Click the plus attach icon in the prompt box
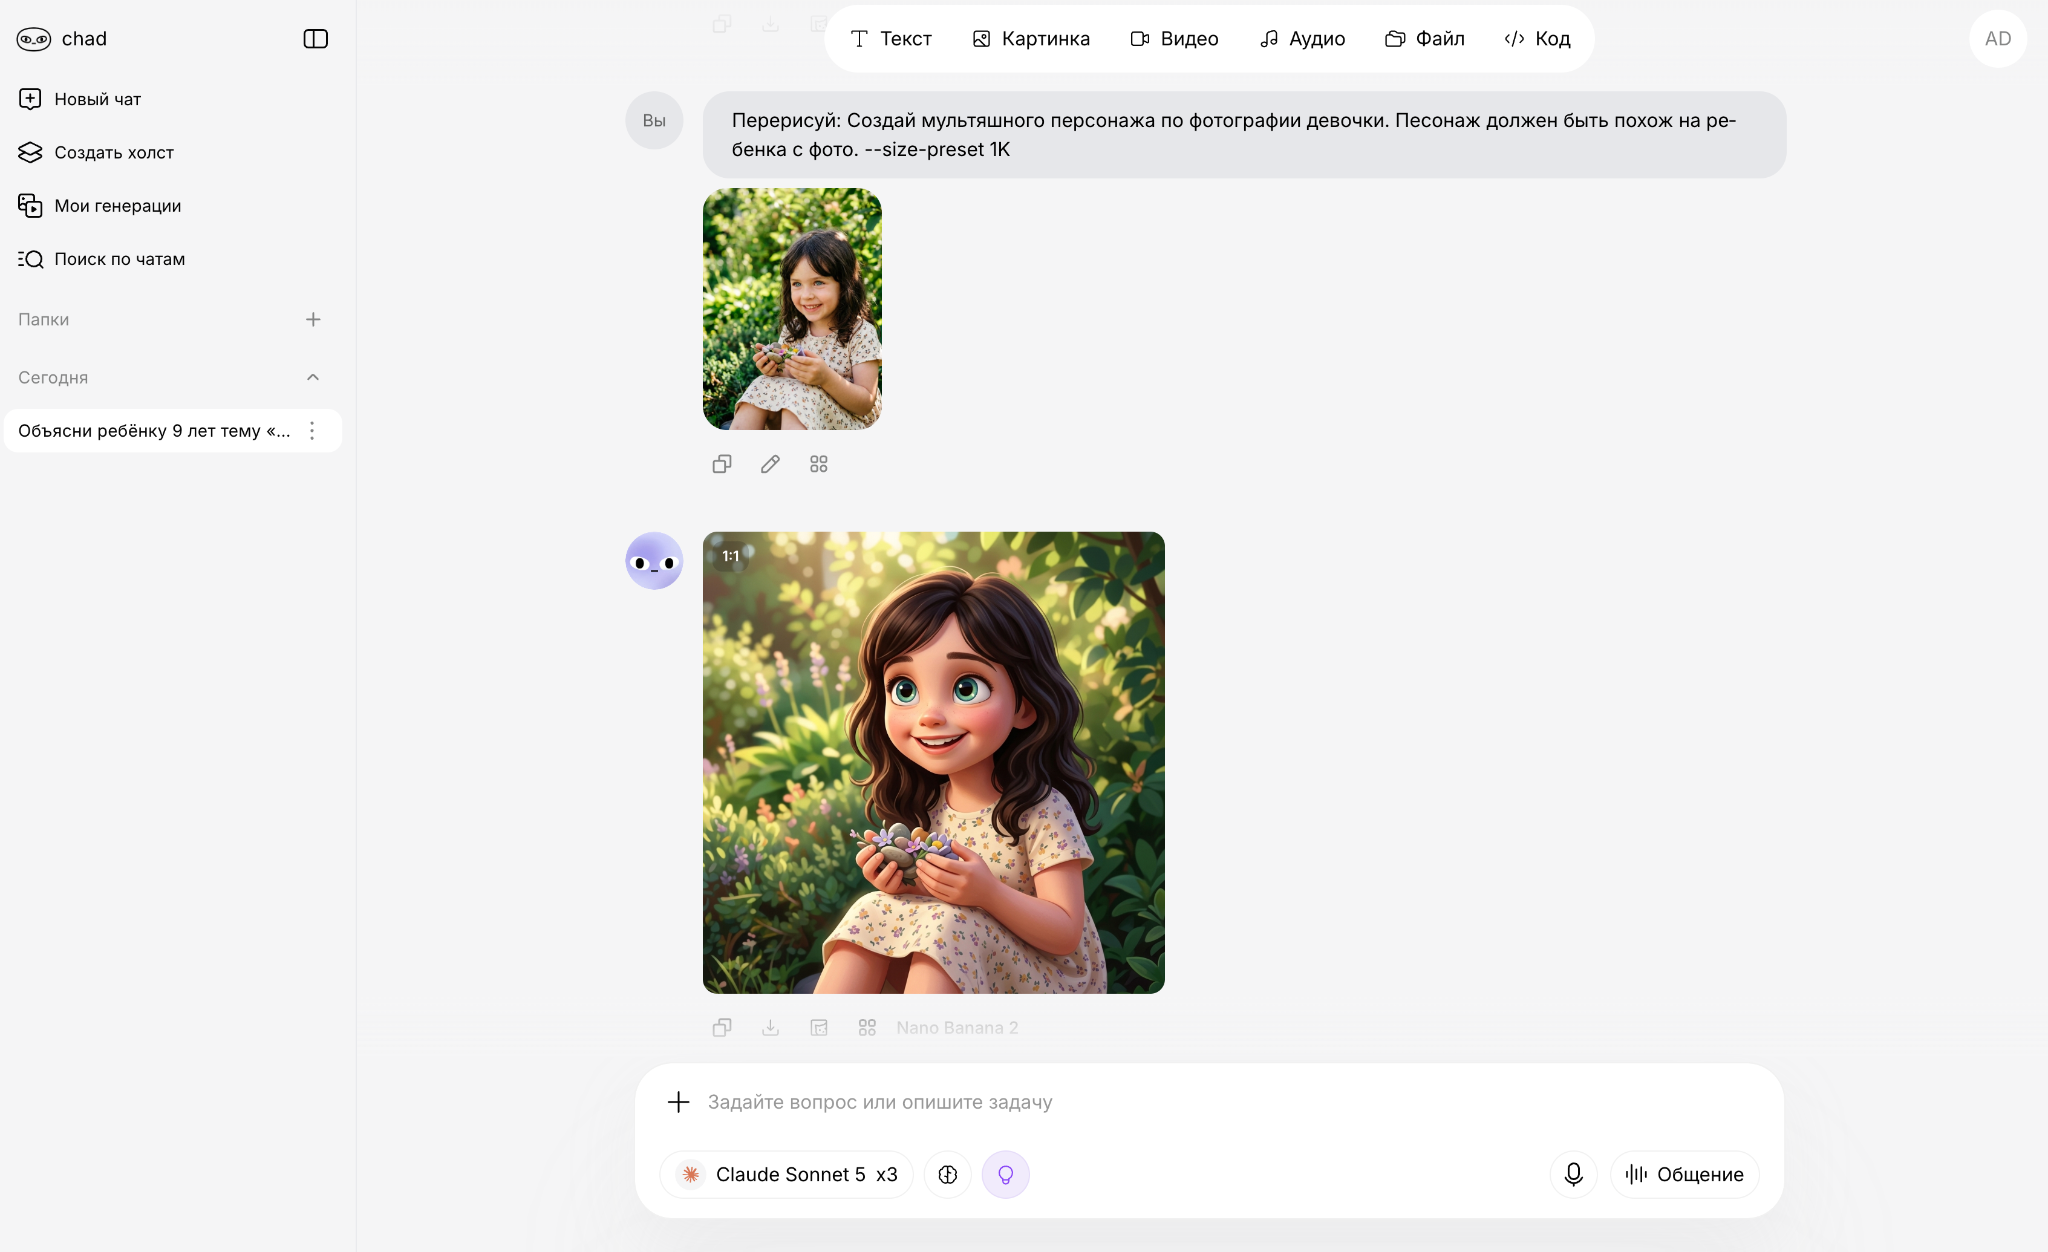This screenshot has height=1252, width=2048. (678, 1102)
